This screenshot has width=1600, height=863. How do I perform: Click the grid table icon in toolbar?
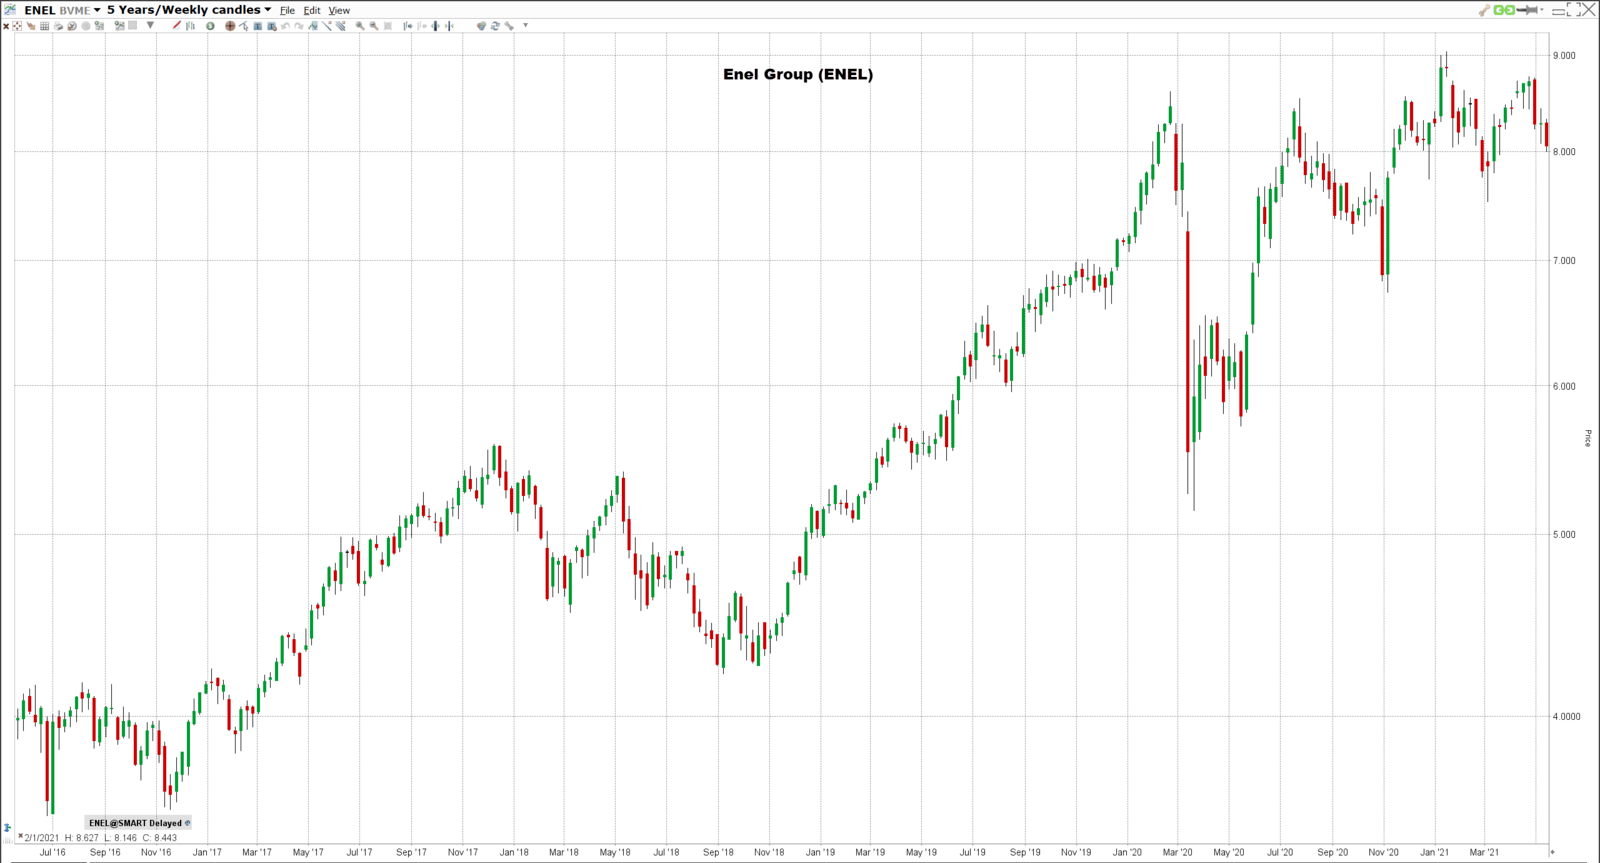pyautogui.click(x=44, y=26)
